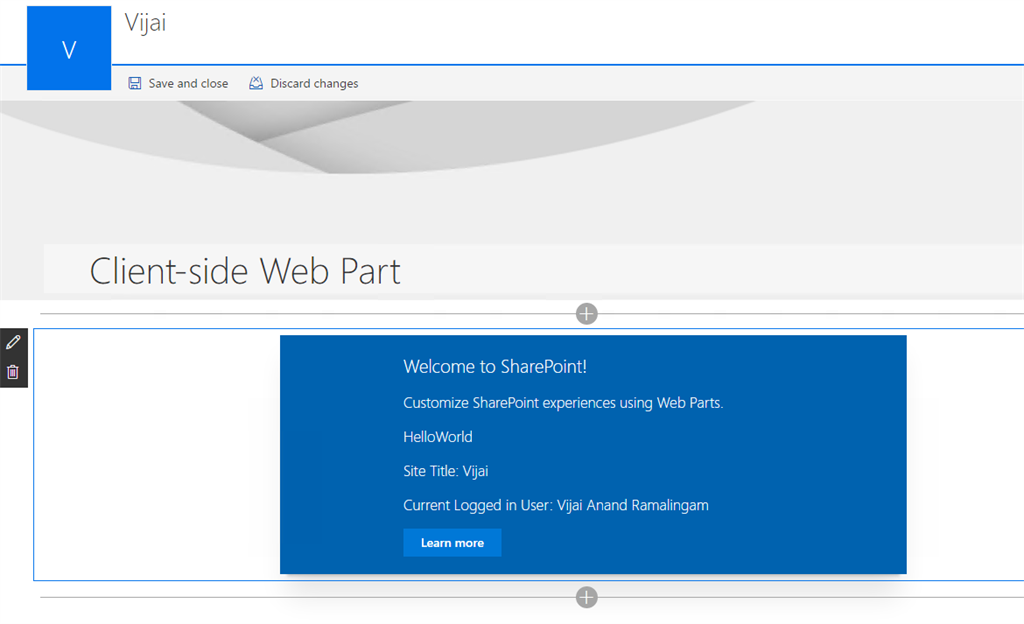Click the Welcome to SharePoint! heading
Screen dimensions: 1024x624
pyautogui.click(x=495, y=366)
